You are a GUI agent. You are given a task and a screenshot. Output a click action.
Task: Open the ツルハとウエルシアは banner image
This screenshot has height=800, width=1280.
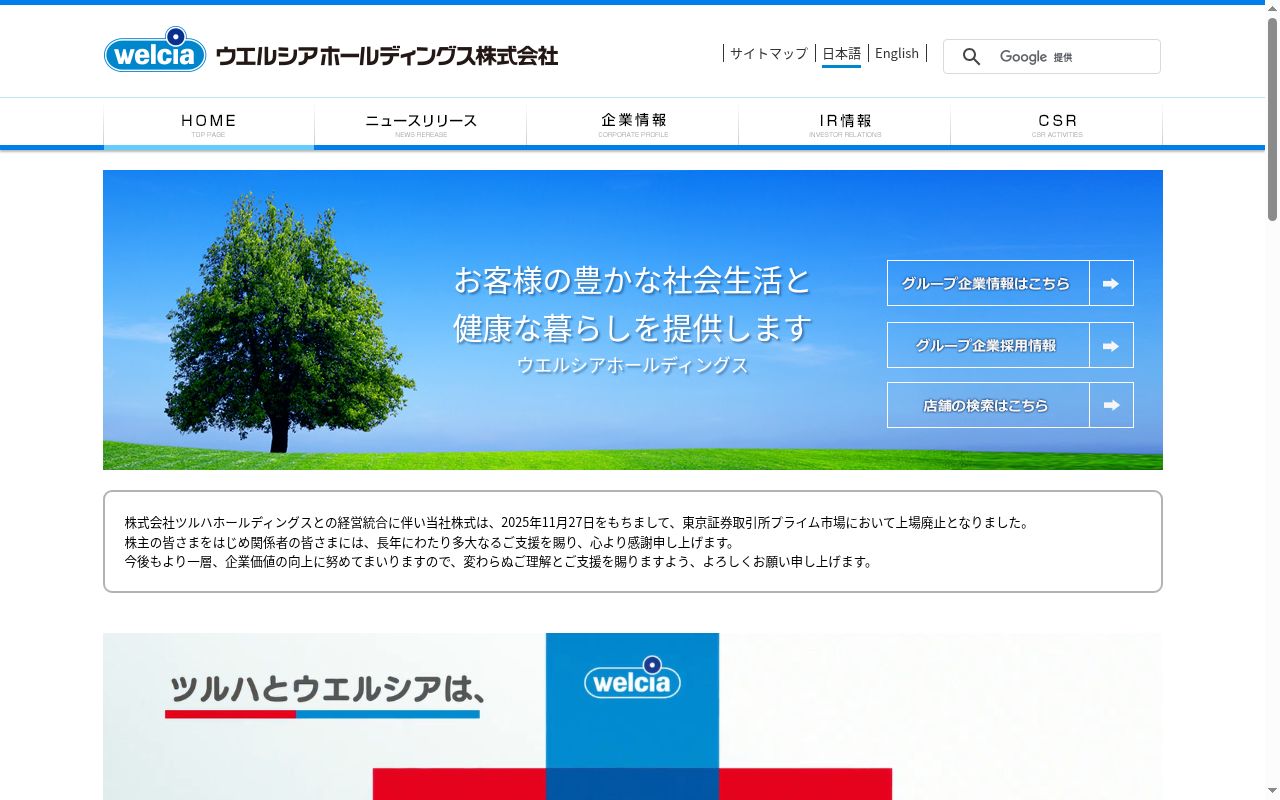coord(633,716)
